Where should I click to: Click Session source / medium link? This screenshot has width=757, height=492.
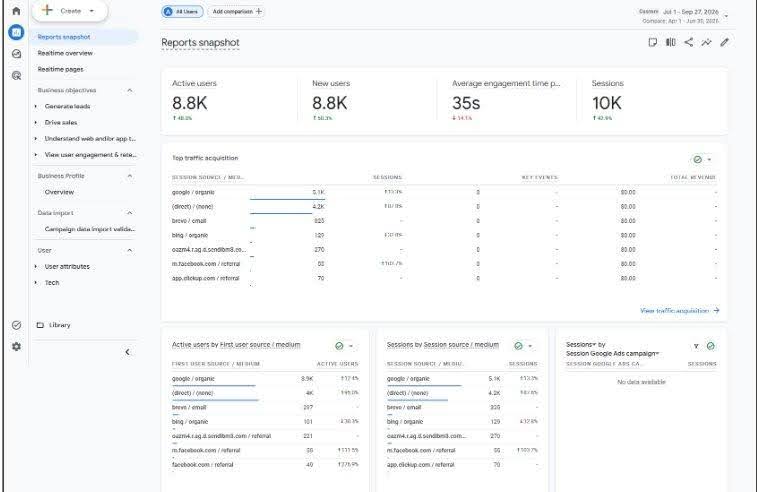tap(461, 345)
